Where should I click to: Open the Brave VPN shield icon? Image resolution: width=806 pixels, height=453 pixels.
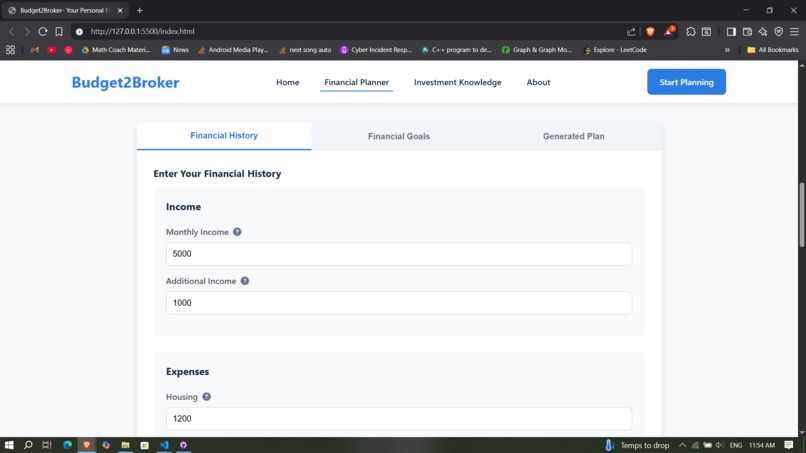coord(779,31)
